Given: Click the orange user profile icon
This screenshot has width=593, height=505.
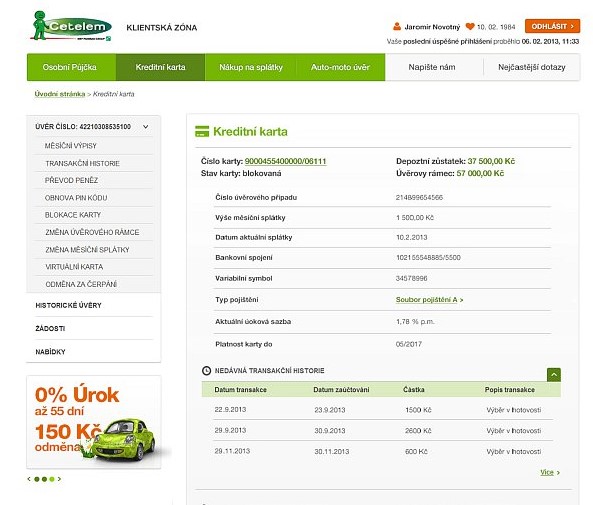Looking at the screenshot, I should (397, 26).
